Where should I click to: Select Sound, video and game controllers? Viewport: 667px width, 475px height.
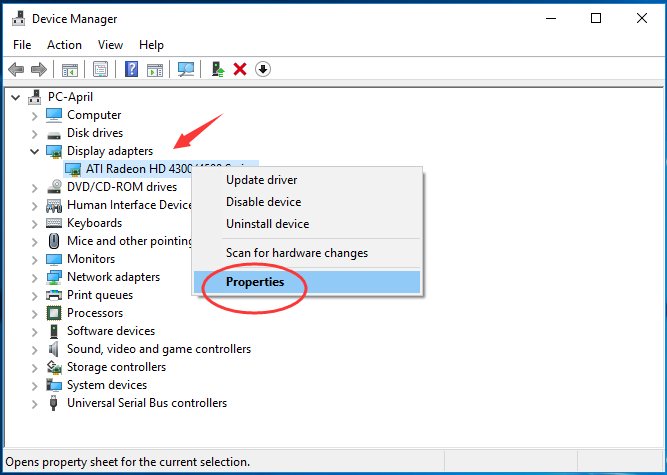[158, 349]
